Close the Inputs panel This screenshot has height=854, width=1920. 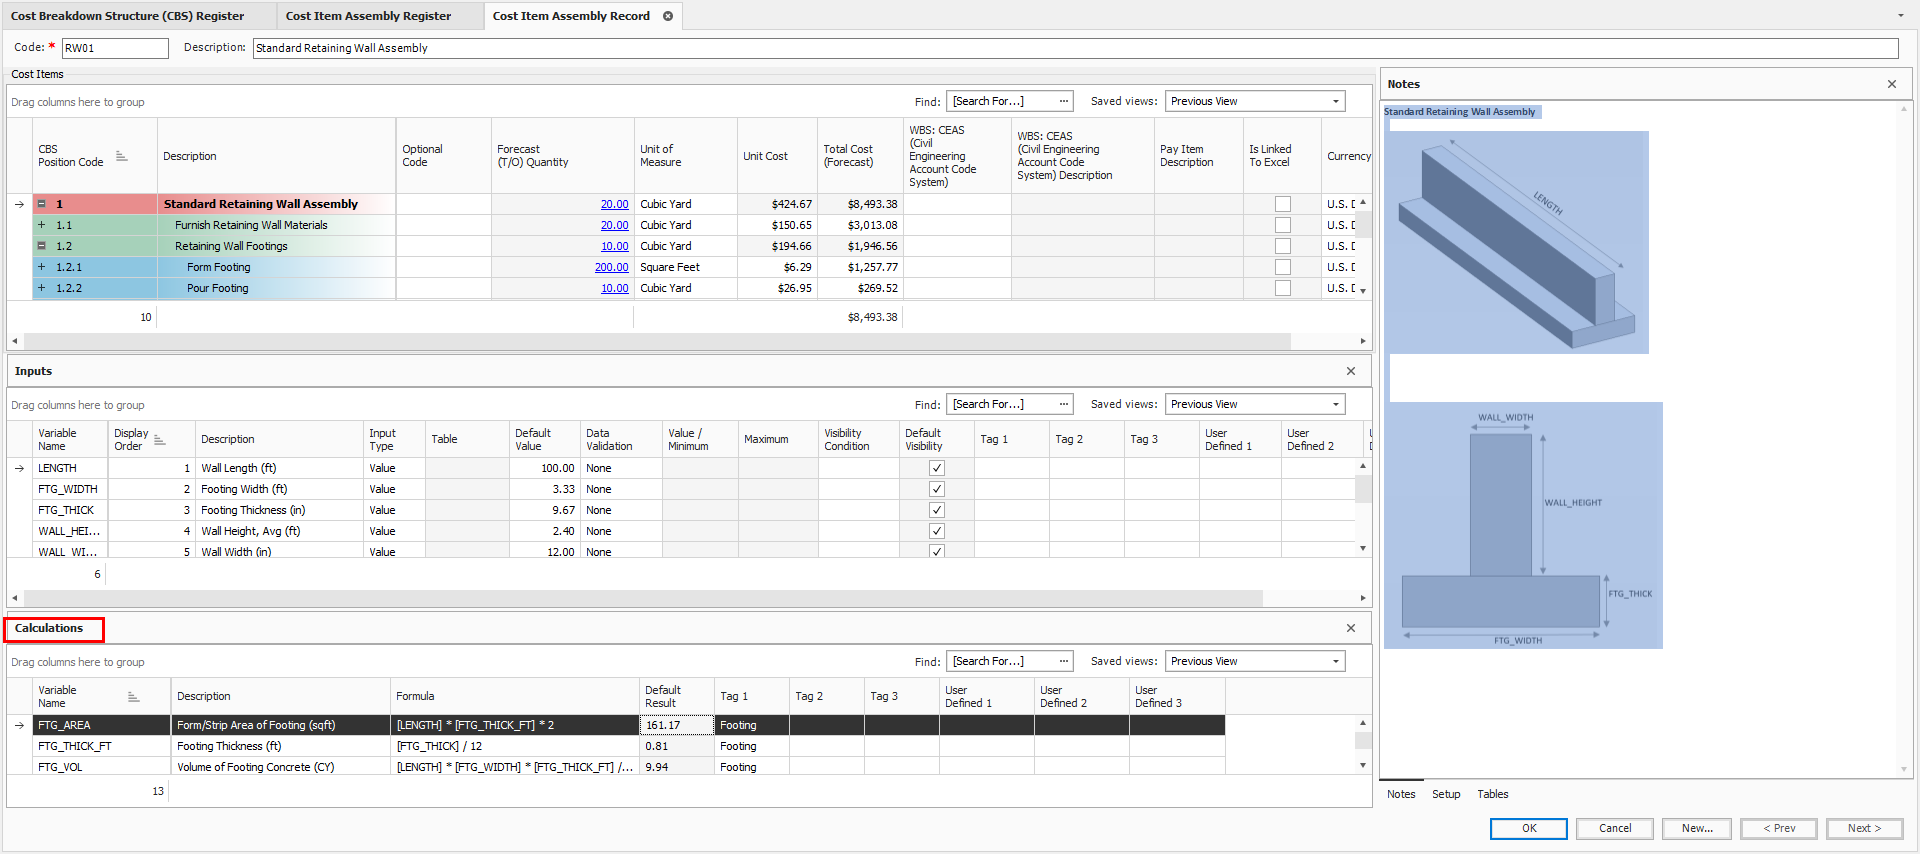[x=1350, y=371]
